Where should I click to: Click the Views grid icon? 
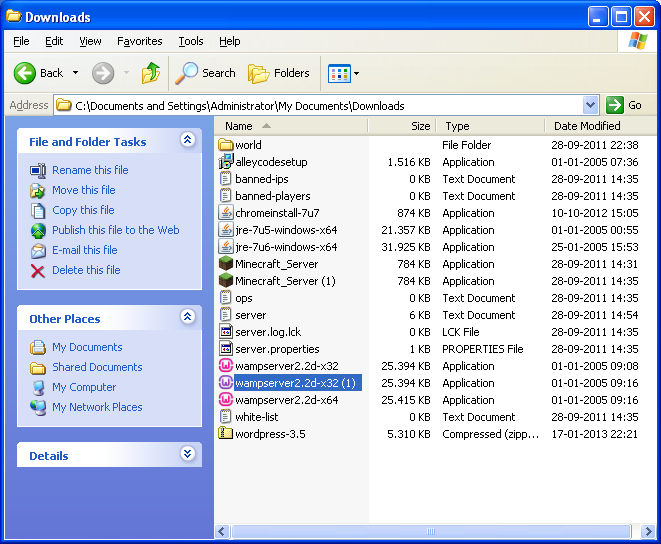click(x=339, y=73)
